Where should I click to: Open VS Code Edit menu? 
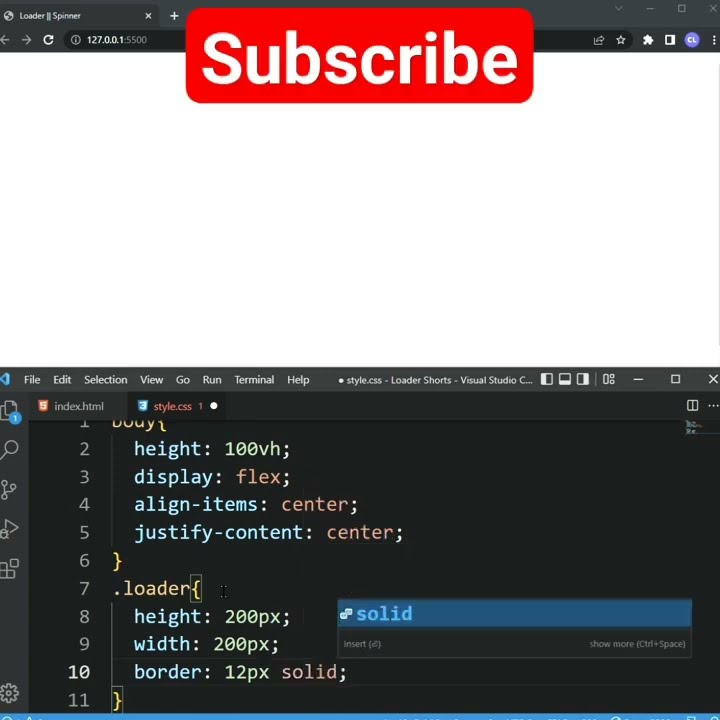point(62,380)
